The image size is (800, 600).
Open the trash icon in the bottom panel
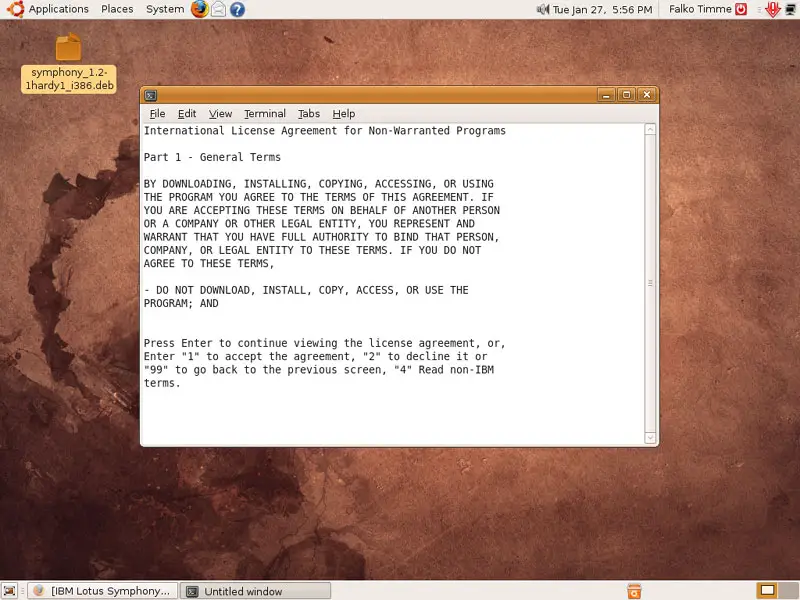coord(634,591)
